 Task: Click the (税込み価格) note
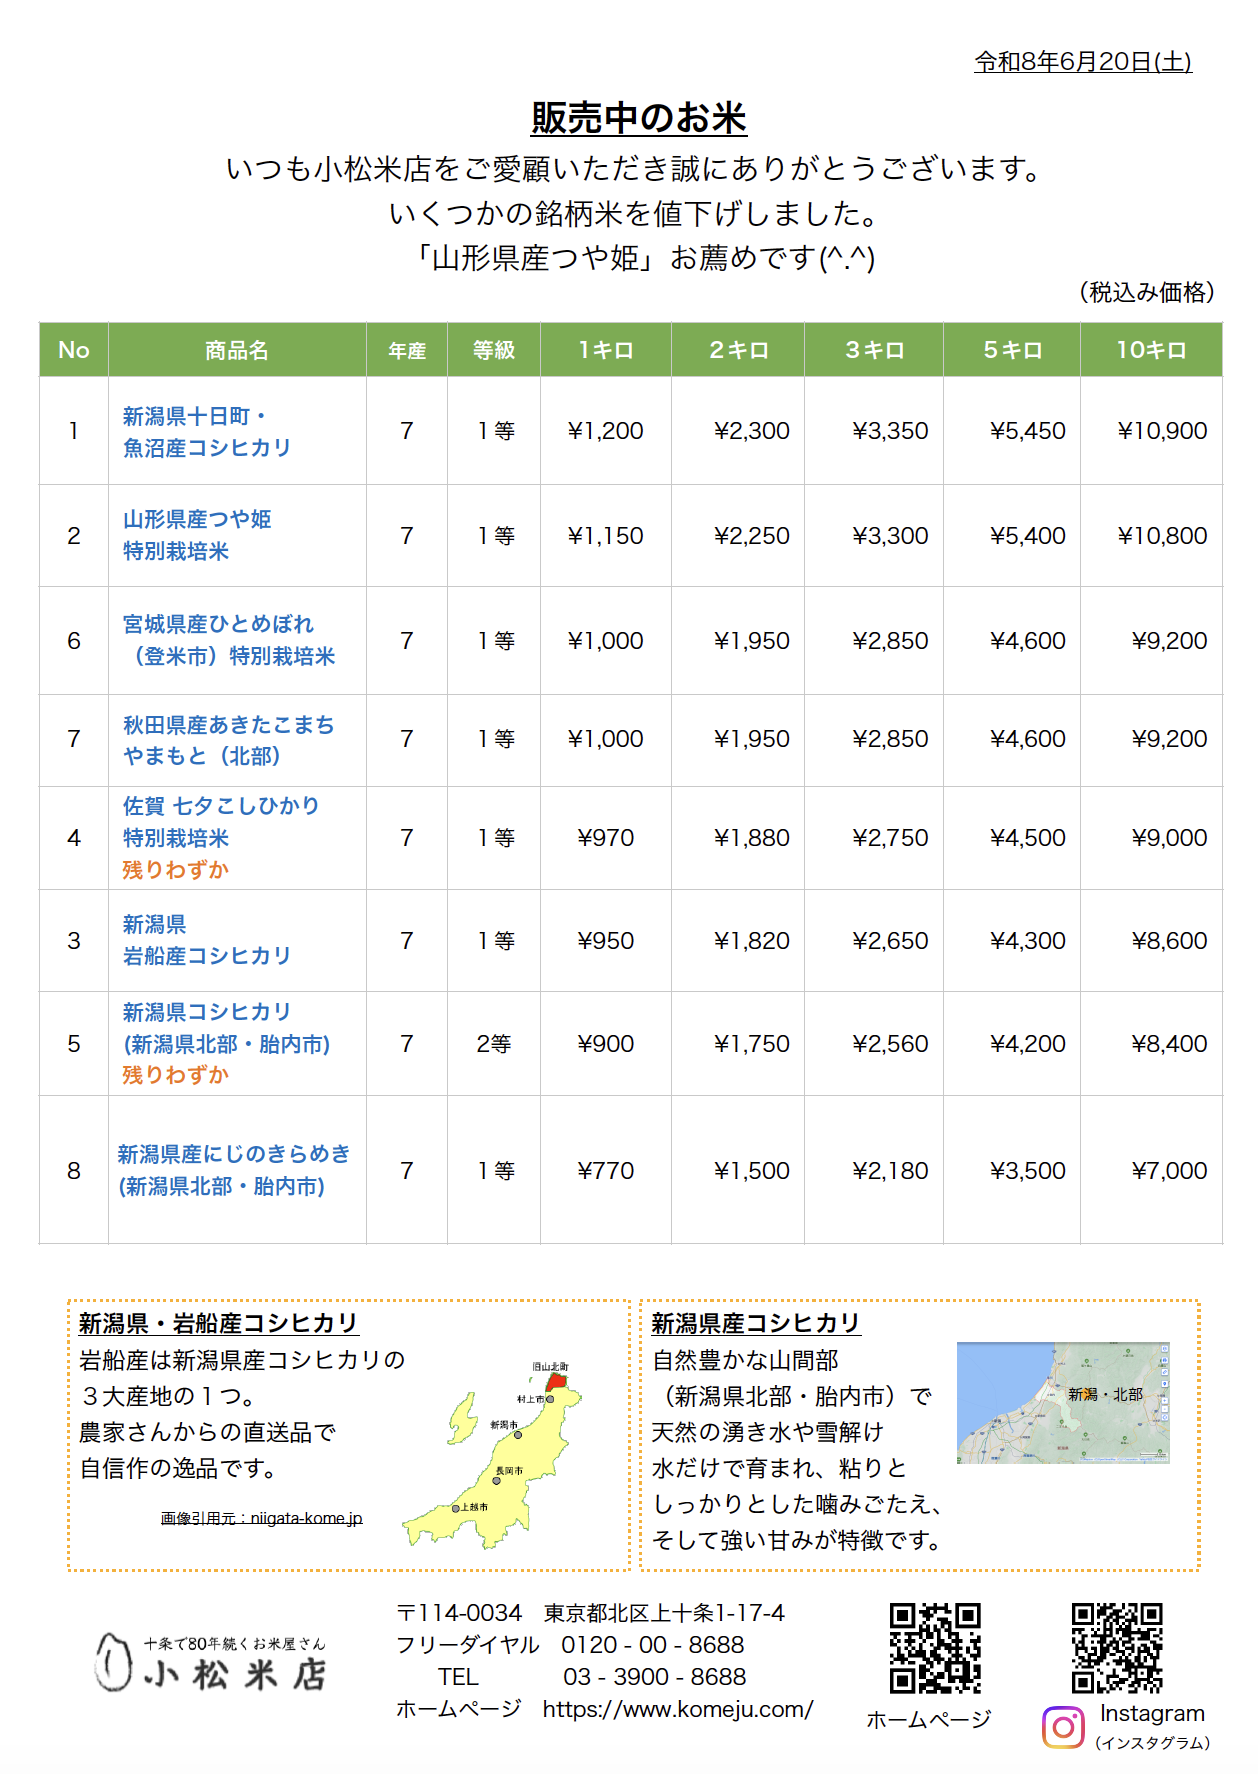[1146, 292]
